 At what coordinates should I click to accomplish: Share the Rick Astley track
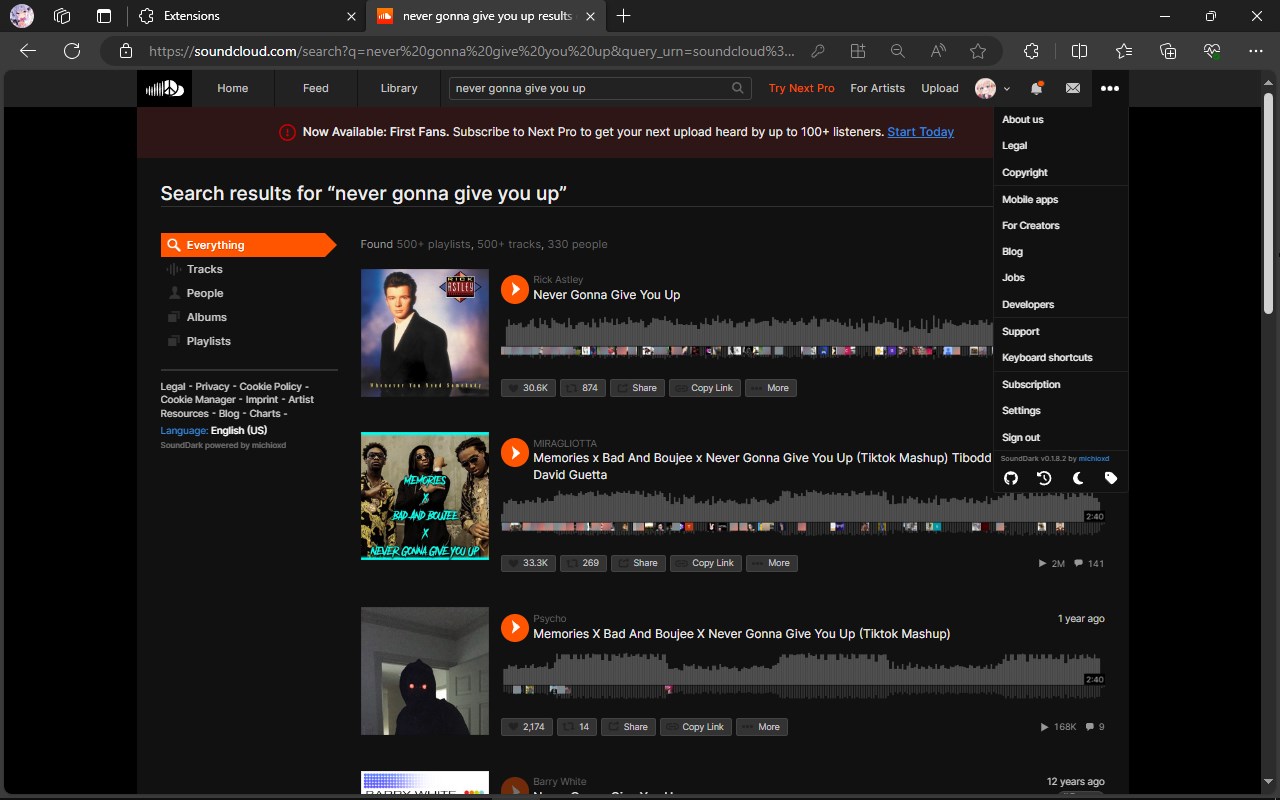click(637, 388)
